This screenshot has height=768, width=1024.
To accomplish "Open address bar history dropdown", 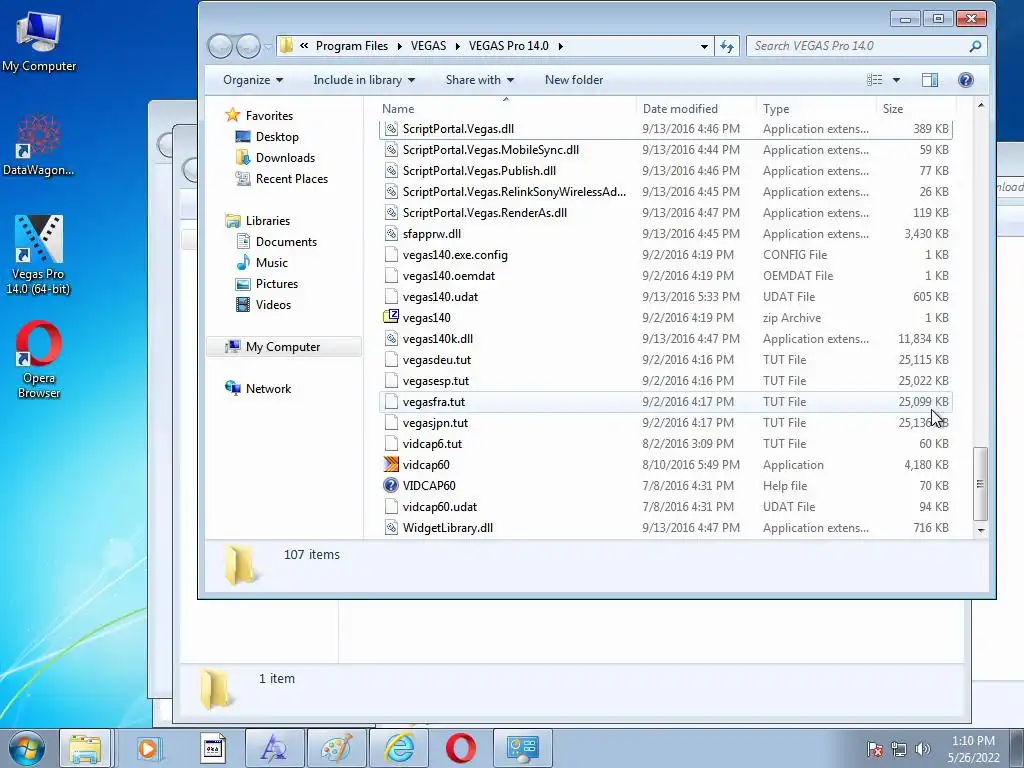I will [x=704, y=46].
